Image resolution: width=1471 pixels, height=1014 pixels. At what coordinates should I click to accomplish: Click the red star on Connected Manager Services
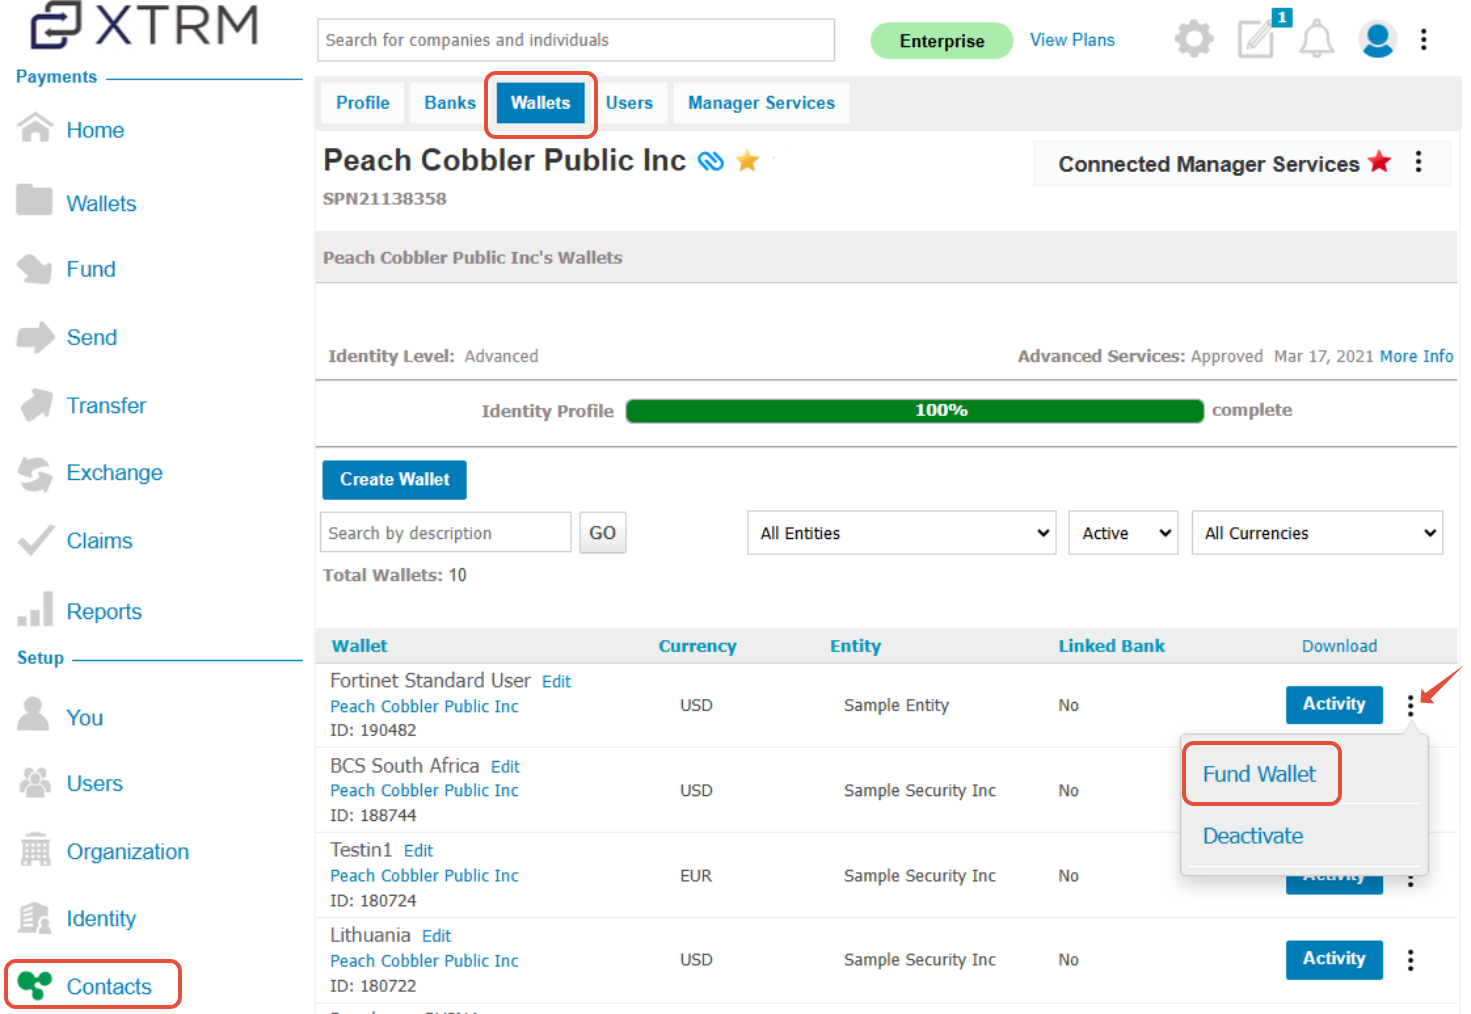[1380, 161]
